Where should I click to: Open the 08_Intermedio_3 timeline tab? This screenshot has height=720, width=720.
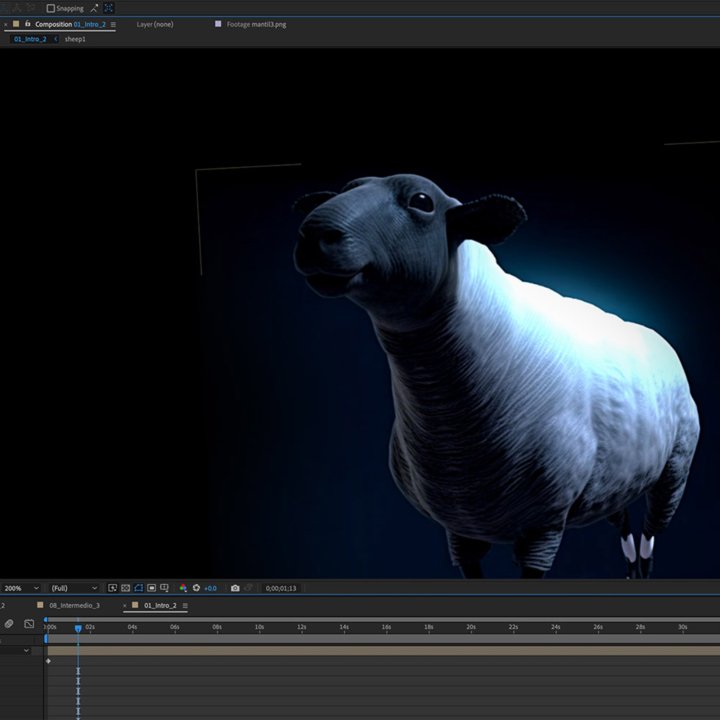pos(74,605)
